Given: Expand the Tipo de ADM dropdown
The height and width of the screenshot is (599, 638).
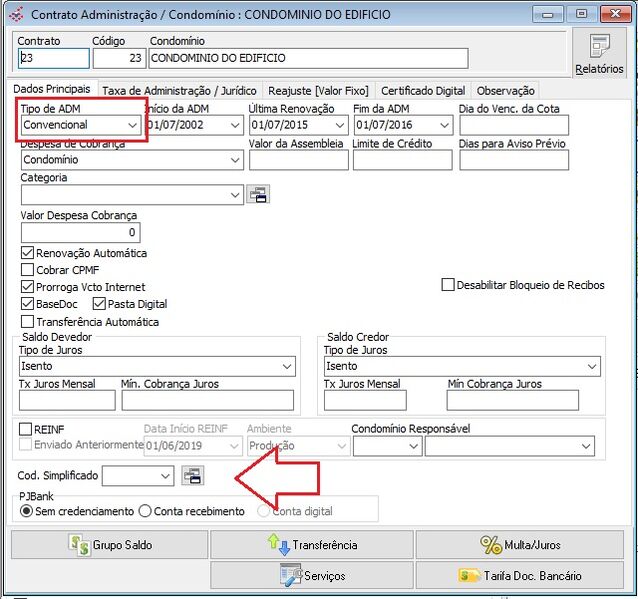Looking at the screenshot, I should click(133, 125).
